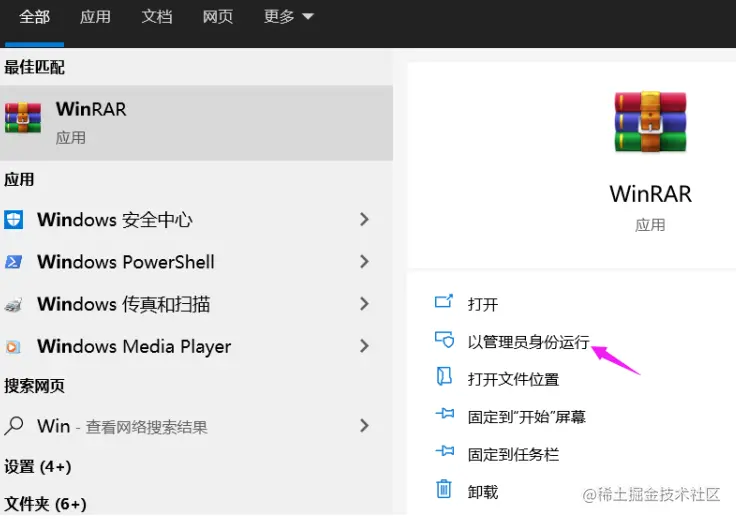This screenshot has height=519, width=736.
Task: Click the 文件夹 (6+) section header
Action: (45, 504)
